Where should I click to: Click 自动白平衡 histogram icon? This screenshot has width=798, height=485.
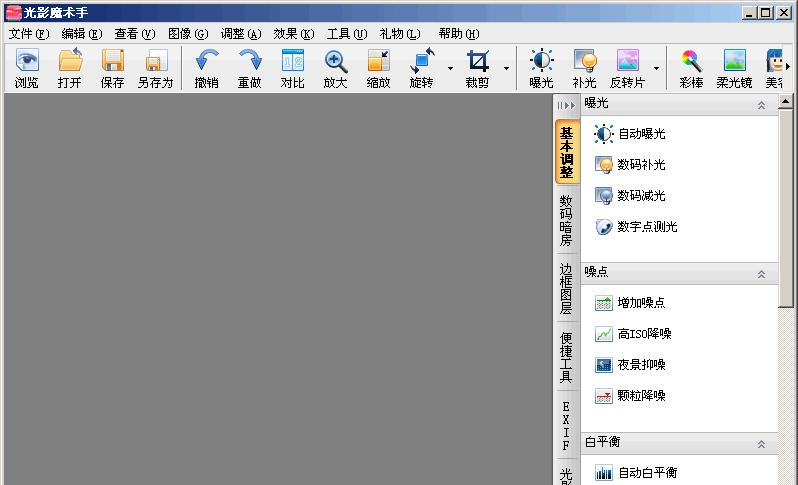[604, 473]
